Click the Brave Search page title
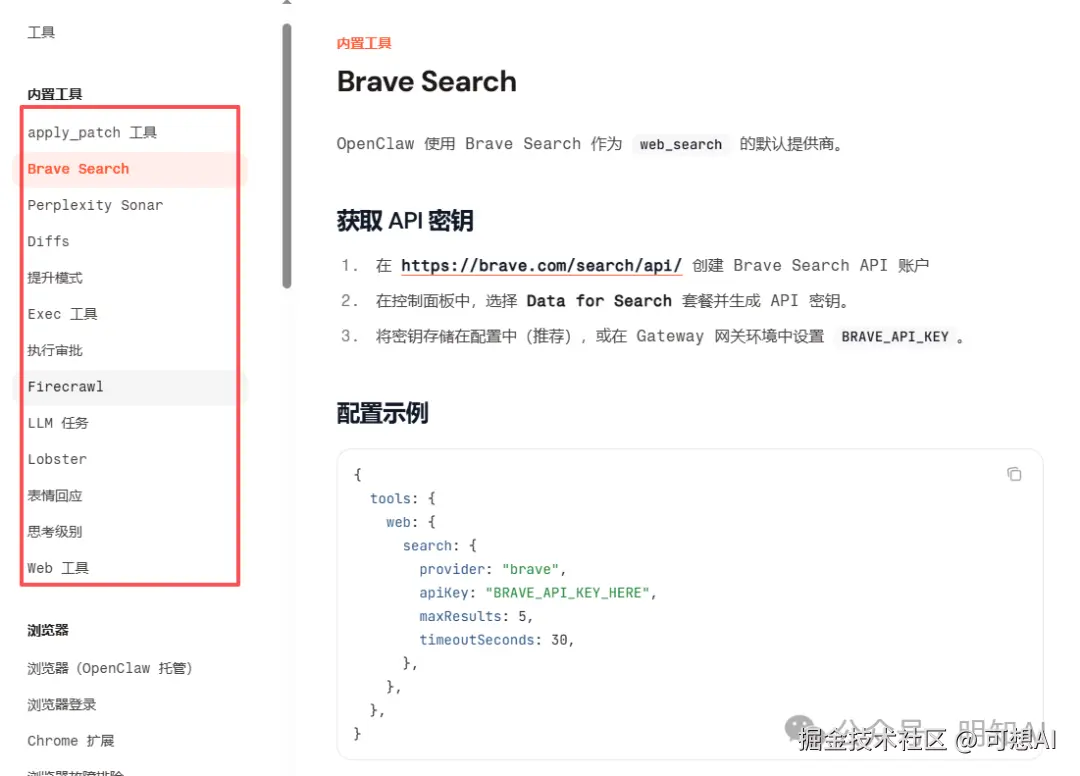 point(426,82)
